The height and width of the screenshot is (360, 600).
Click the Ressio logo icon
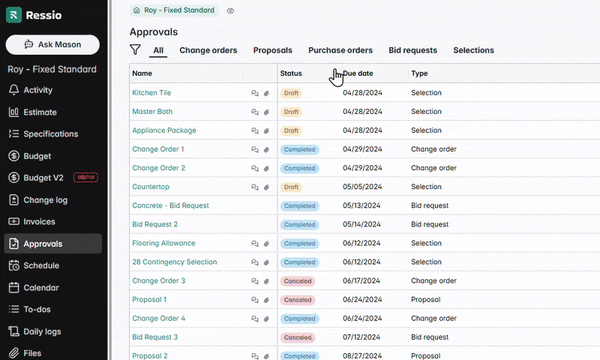tap(14, 15)
